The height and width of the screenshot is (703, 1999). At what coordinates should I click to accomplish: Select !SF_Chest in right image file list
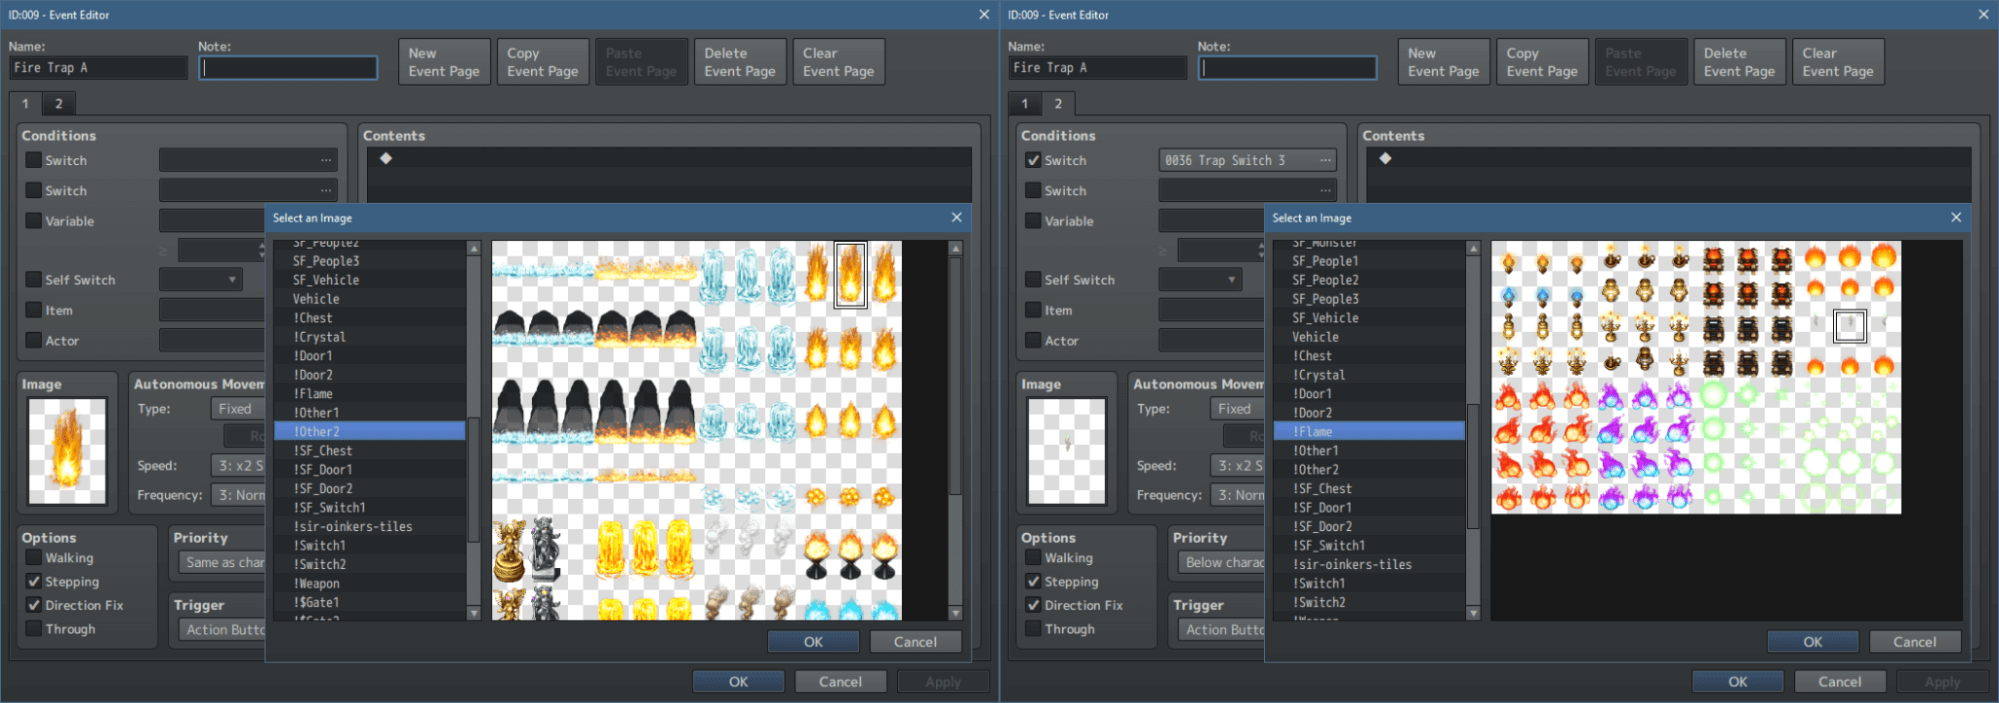pos(1368,489)
